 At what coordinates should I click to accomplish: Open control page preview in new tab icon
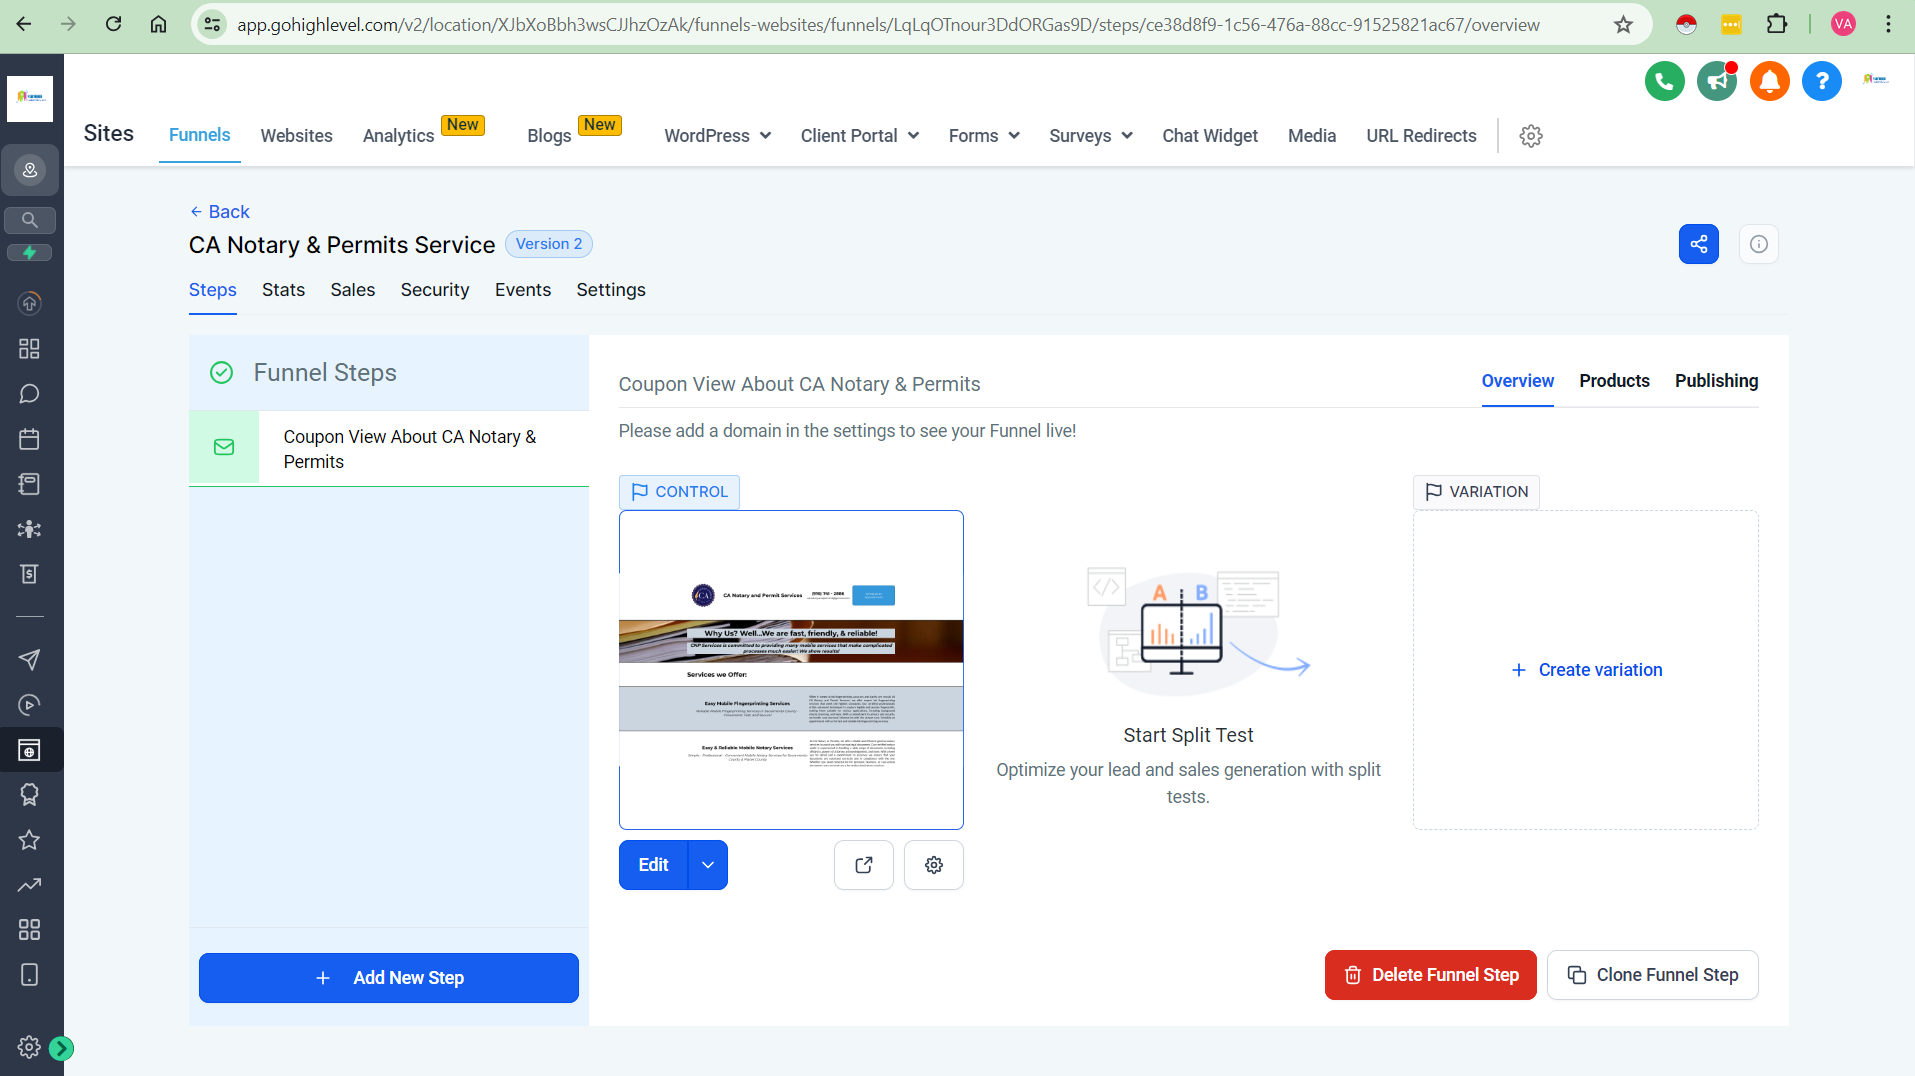point(864,865)
